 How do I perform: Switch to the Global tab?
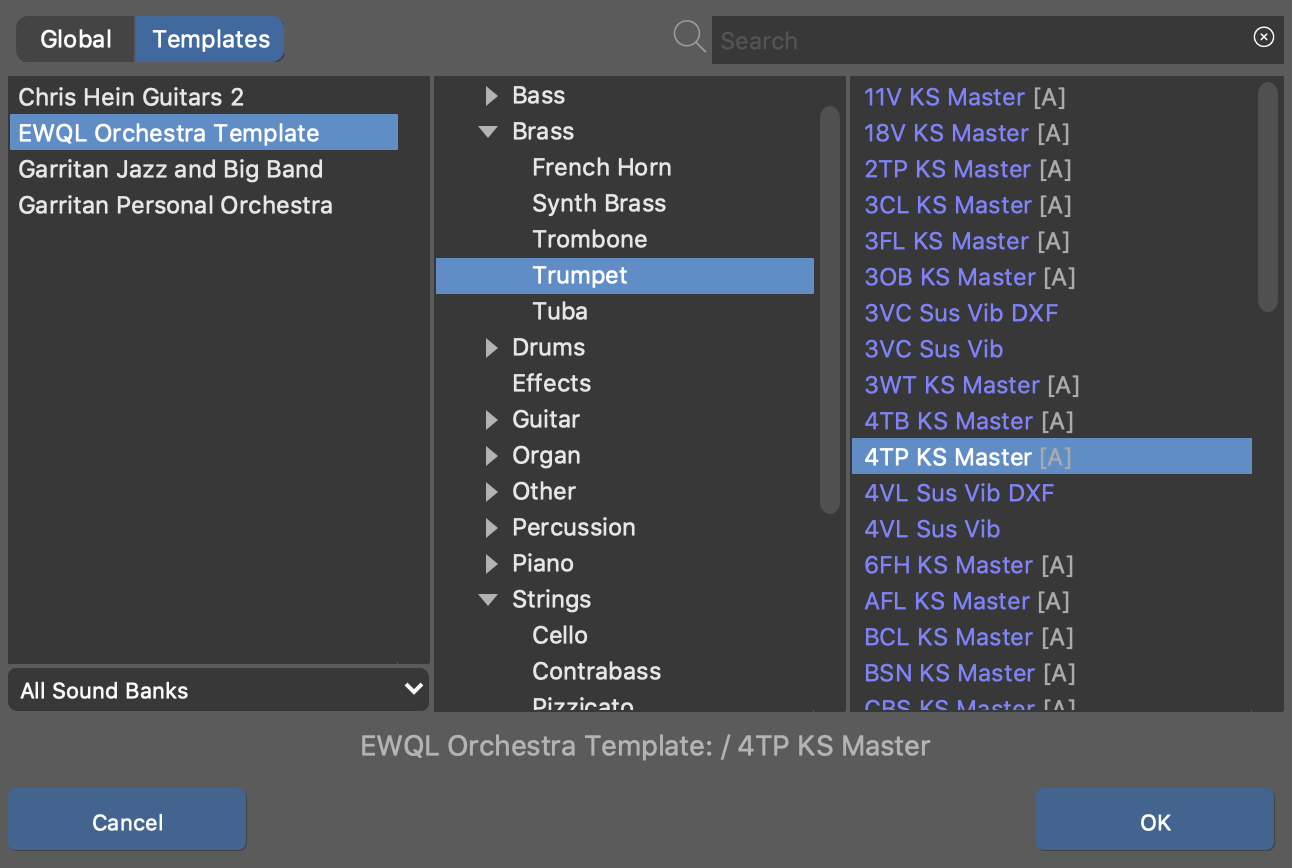click(x=76, y=39)
